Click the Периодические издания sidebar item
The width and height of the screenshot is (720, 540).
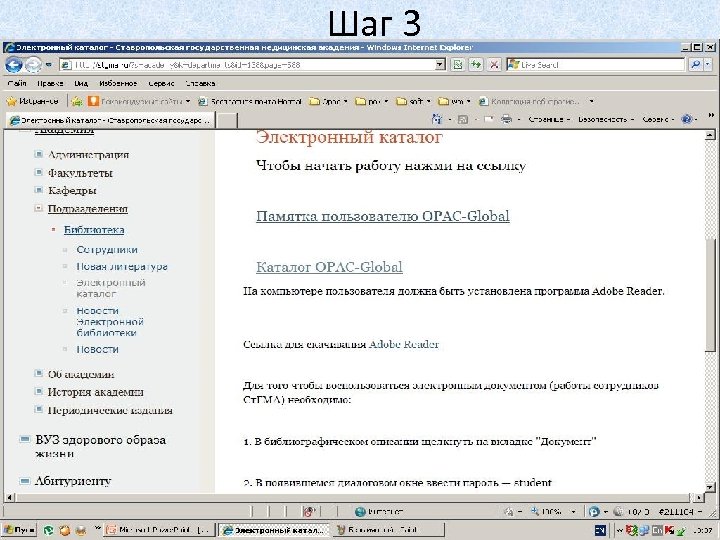[110, 410]
